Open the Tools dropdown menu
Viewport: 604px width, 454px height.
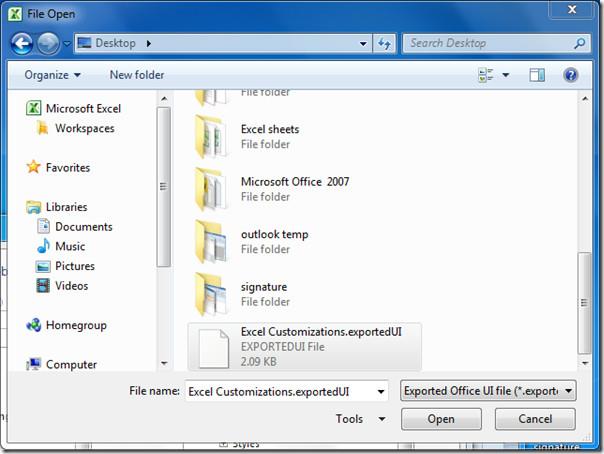[x=360, y=419]
